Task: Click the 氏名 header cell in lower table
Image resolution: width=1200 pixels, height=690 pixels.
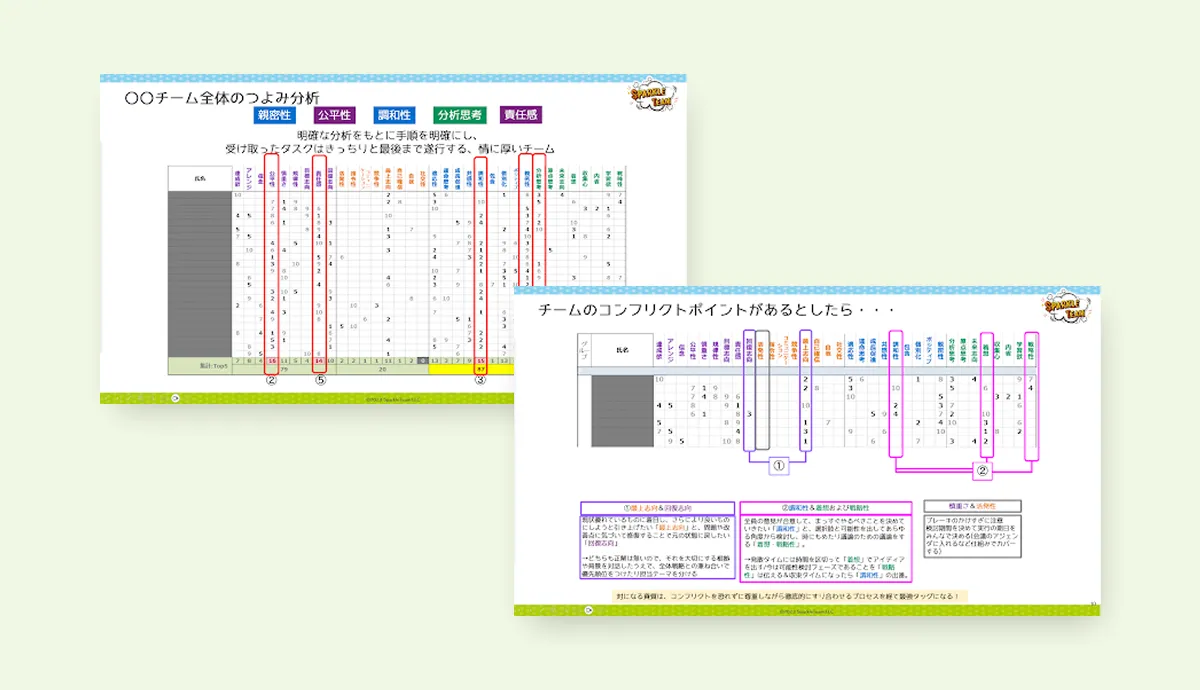Action: point(623,351)
